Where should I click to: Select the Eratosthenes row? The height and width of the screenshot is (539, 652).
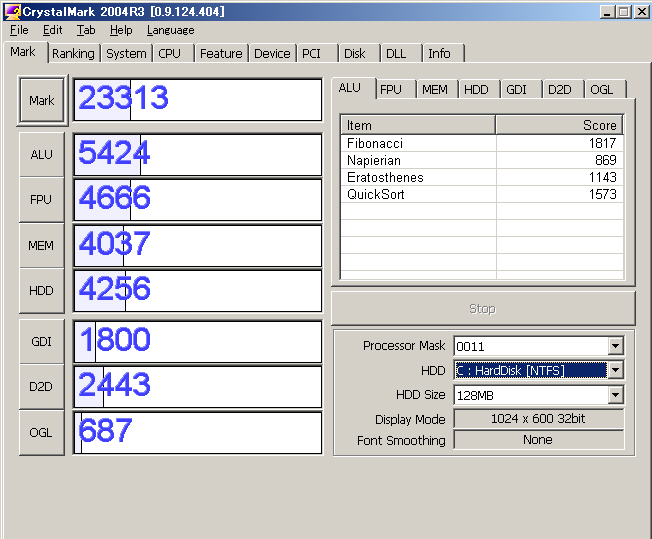pos(482,177)
